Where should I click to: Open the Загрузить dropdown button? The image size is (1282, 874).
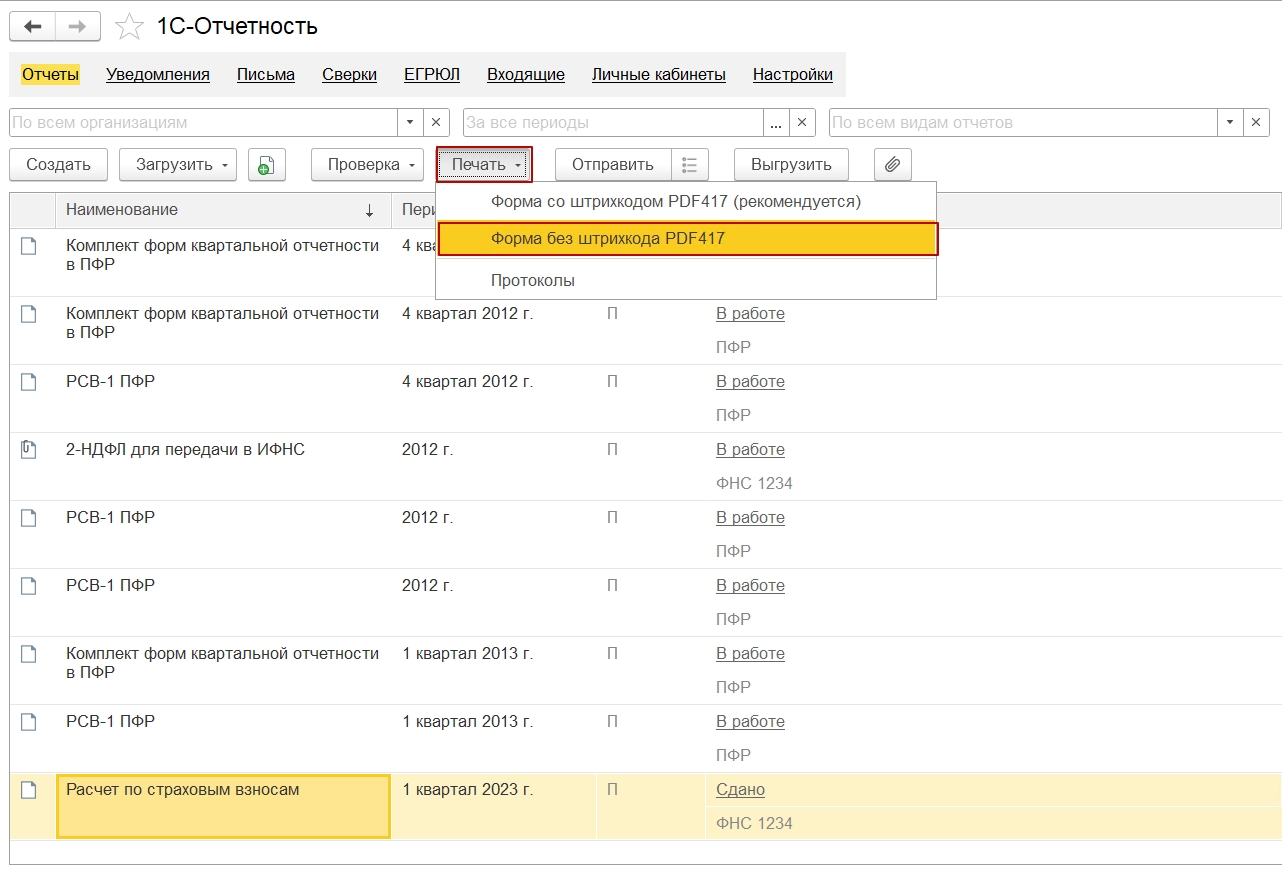(x=178, y=165)
